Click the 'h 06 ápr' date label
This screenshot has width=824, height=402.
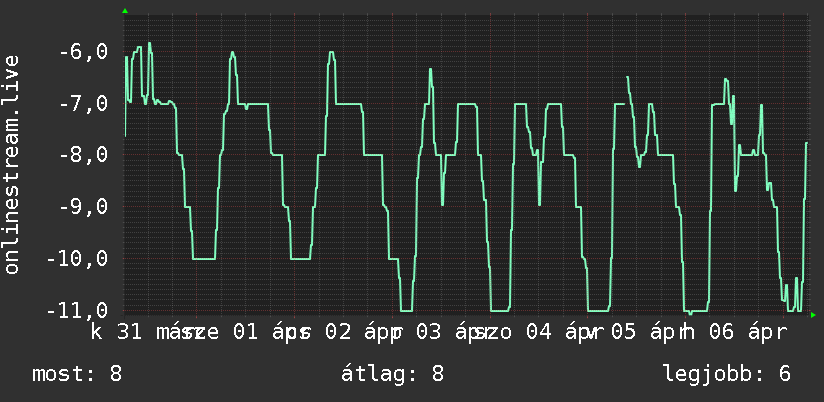[733, 333]
